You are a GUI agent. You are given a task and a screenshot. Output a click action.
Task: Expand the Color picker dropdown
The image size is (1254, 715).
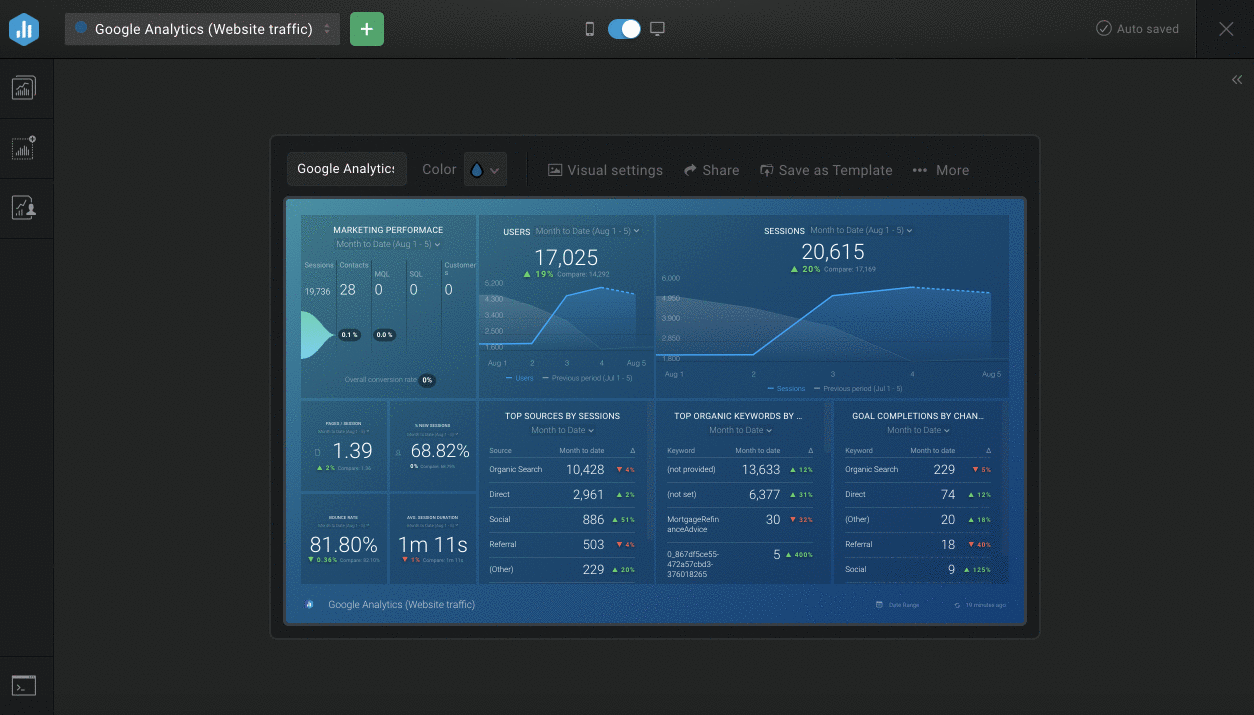(x=485, y=170)
